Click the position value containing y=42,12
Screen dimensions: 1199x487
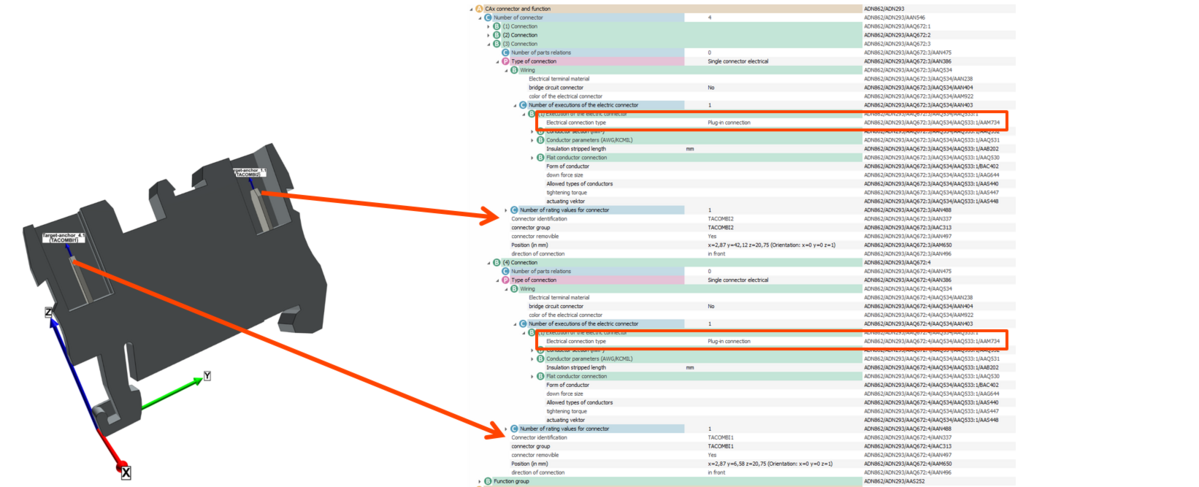coord(770,245)
